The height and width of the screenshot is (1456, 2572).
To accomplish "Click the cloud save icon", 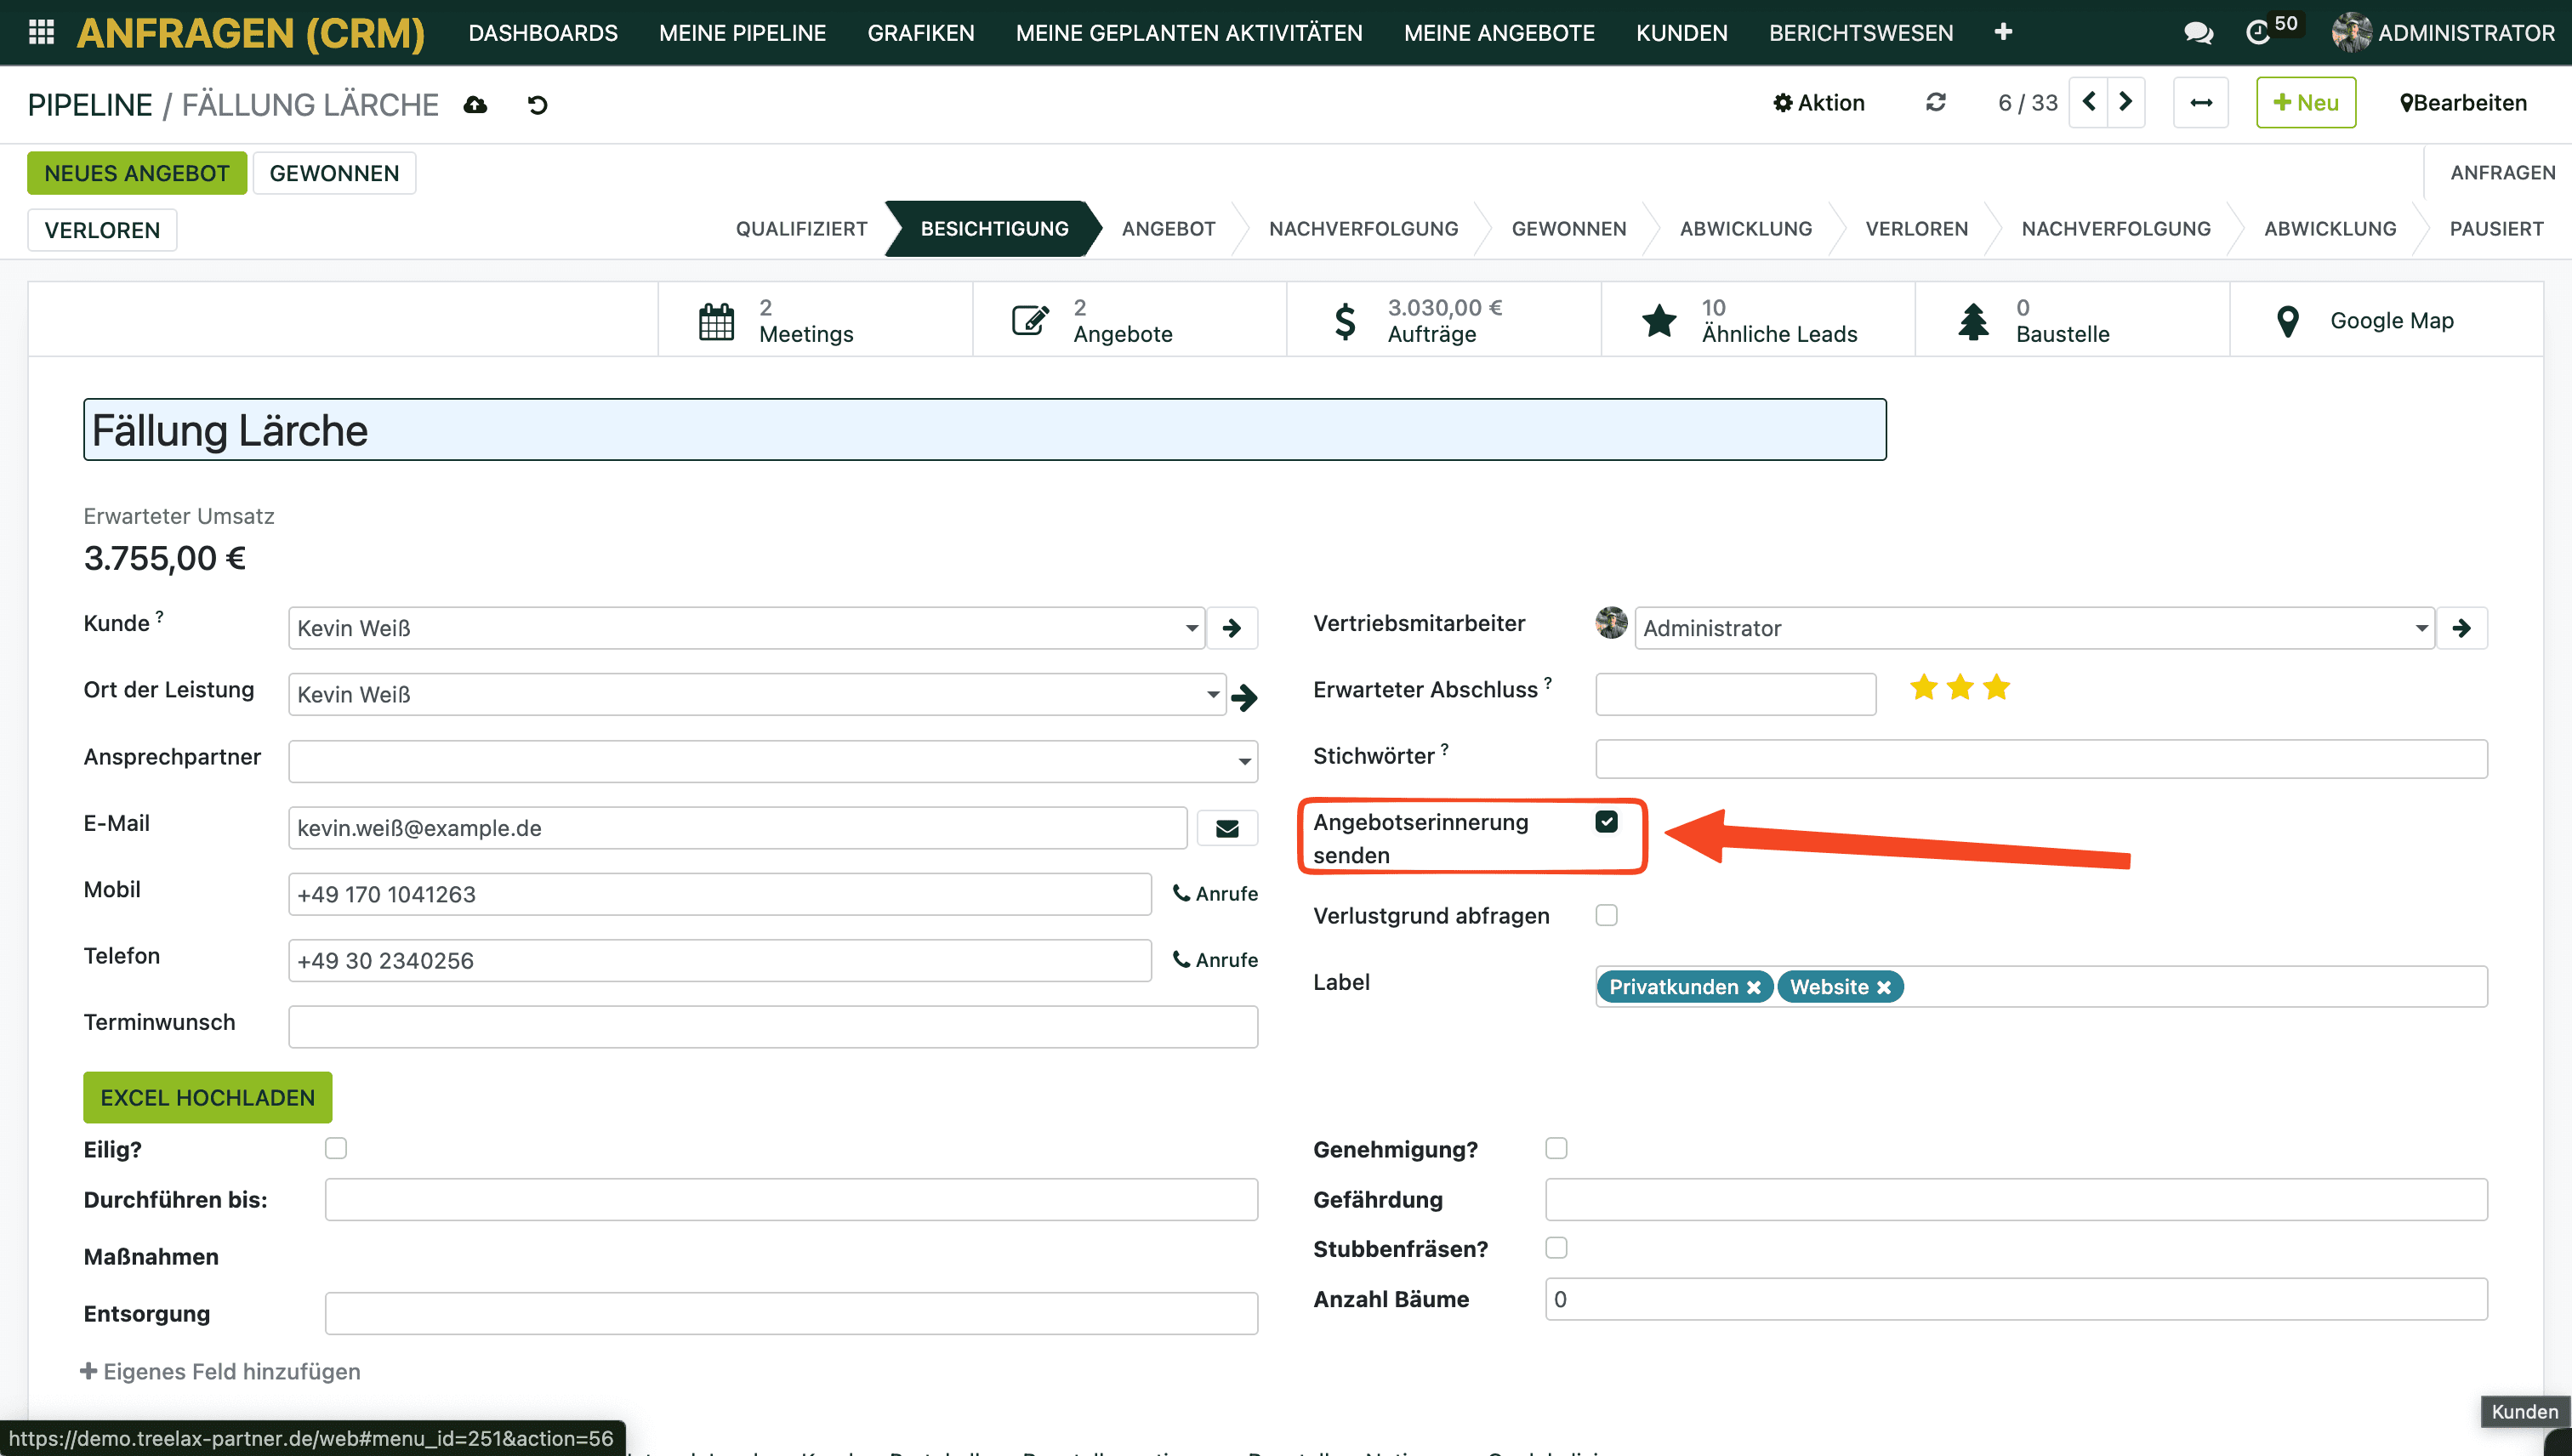I will pyautogui.click(x=475, y=105).
